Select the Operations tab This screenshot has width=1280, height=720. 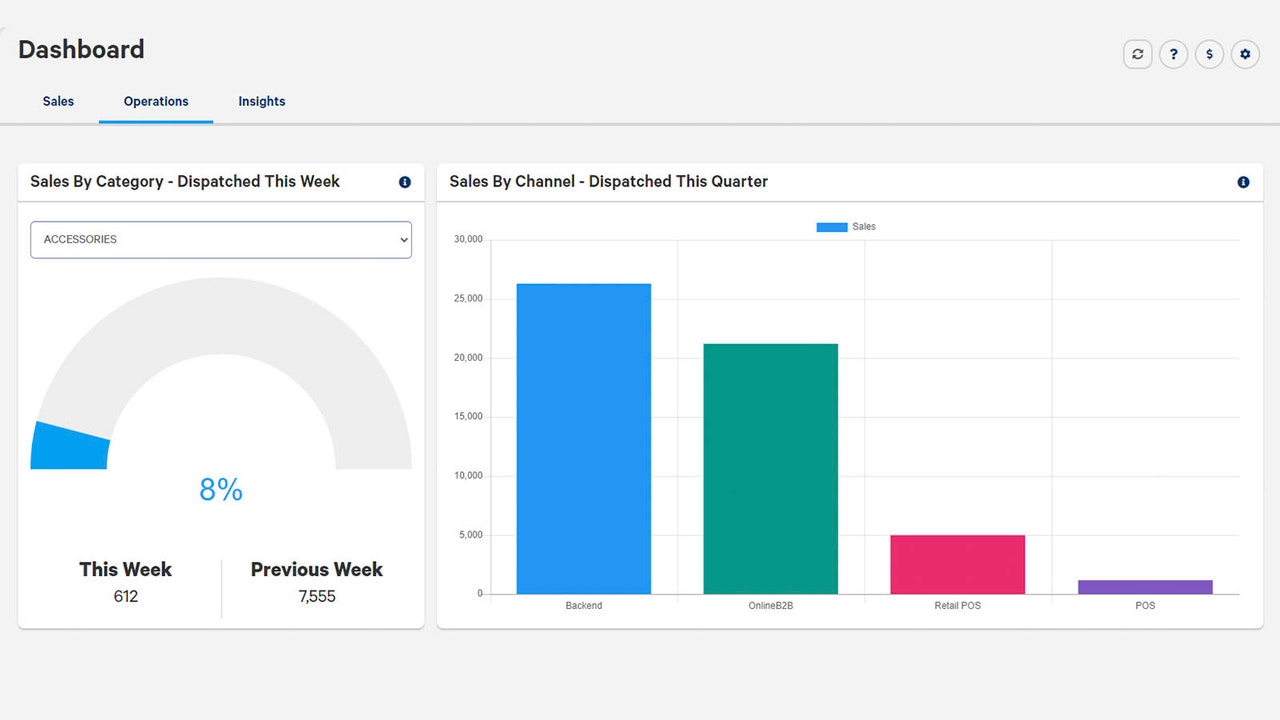155,101
